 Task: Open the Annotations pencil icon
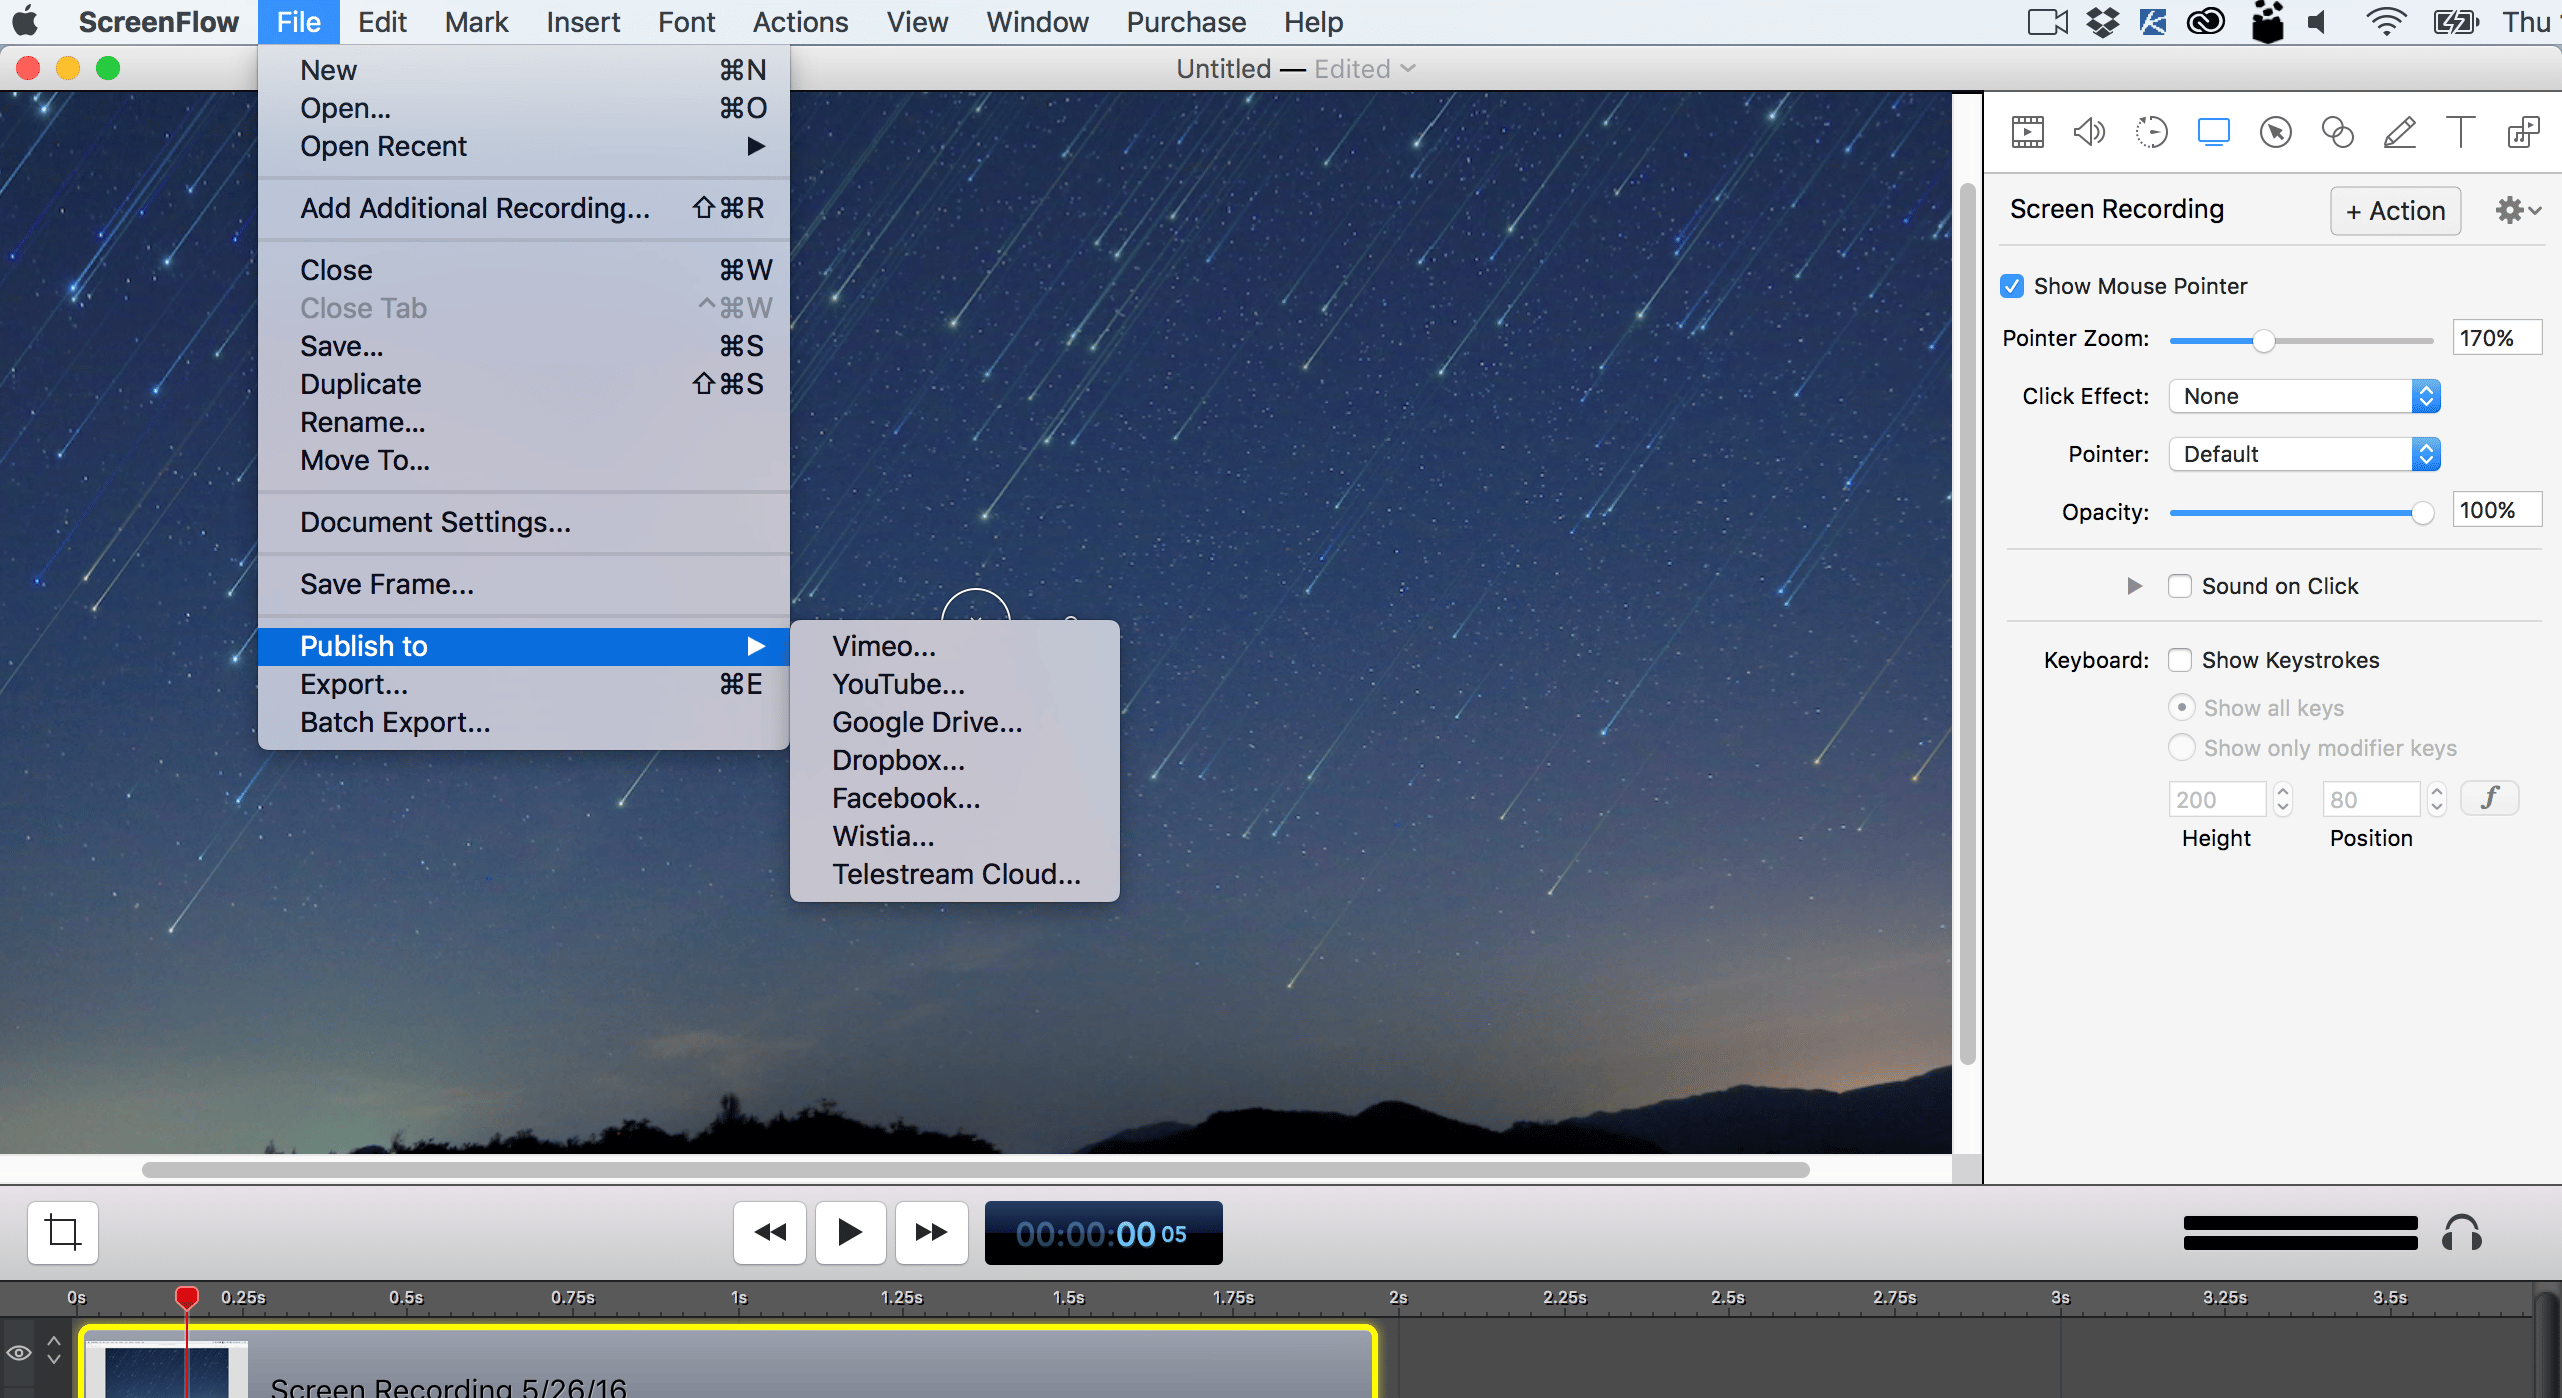(2399, 132)
